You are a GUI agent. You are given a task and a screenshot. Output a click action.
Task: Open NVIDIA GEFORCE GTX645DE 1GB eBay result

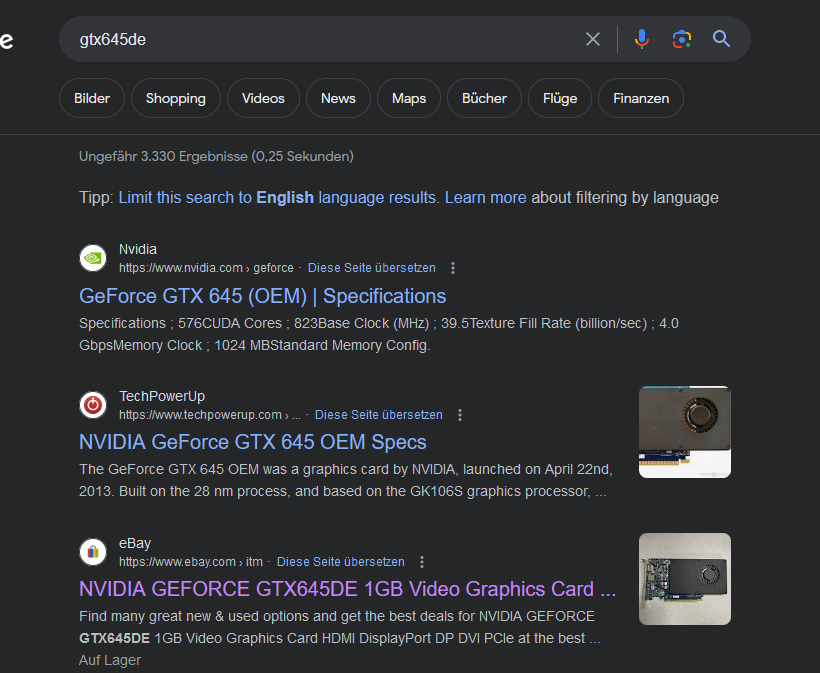(x=347, y=589)
